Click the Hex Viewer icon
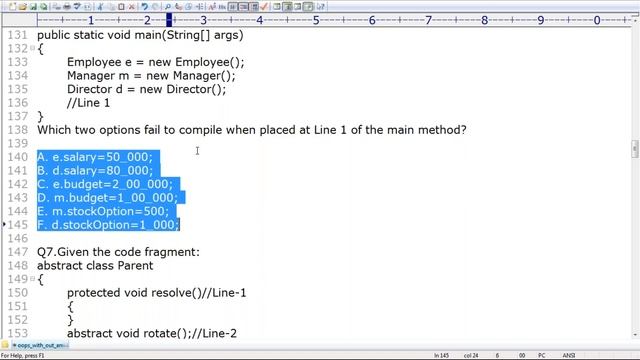 (221, 7)
